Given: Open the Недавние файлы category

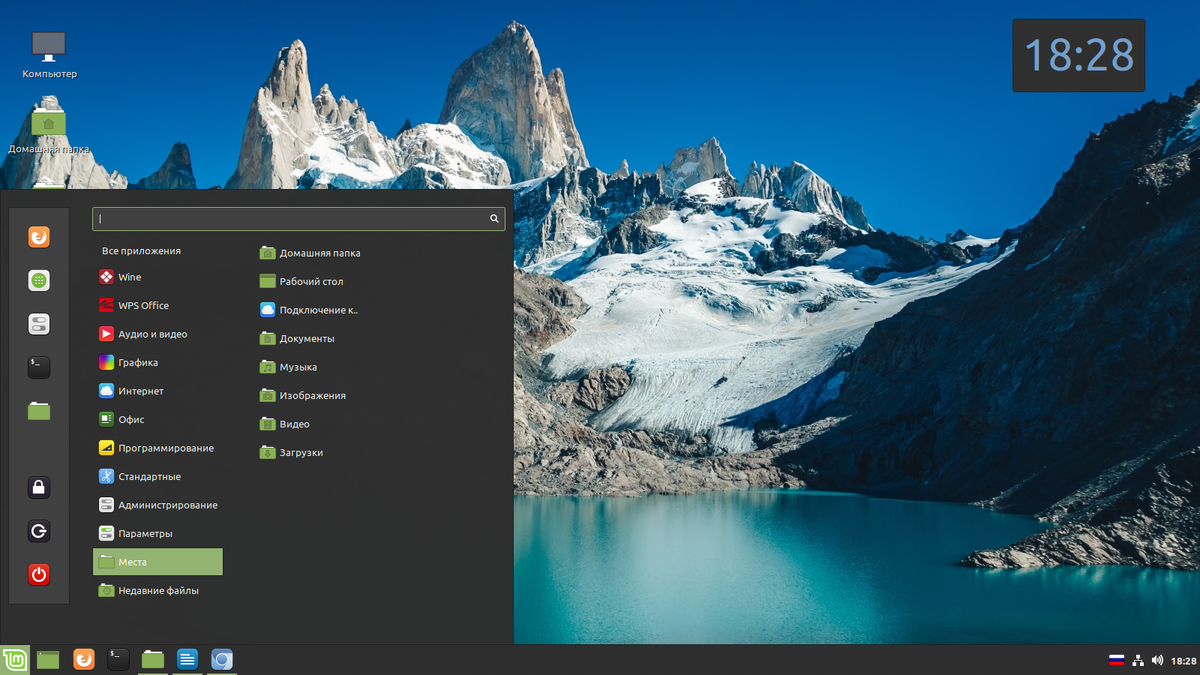Looking at the screenshot, I should tap(158, 591).
